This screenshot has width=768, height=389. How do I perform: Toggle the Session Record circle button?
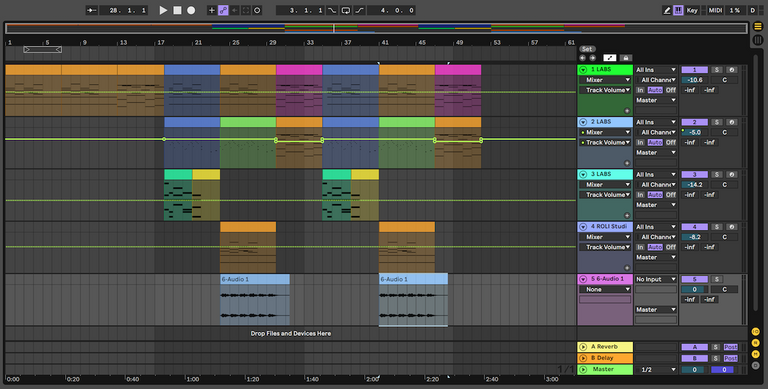[x=257, y=10]
